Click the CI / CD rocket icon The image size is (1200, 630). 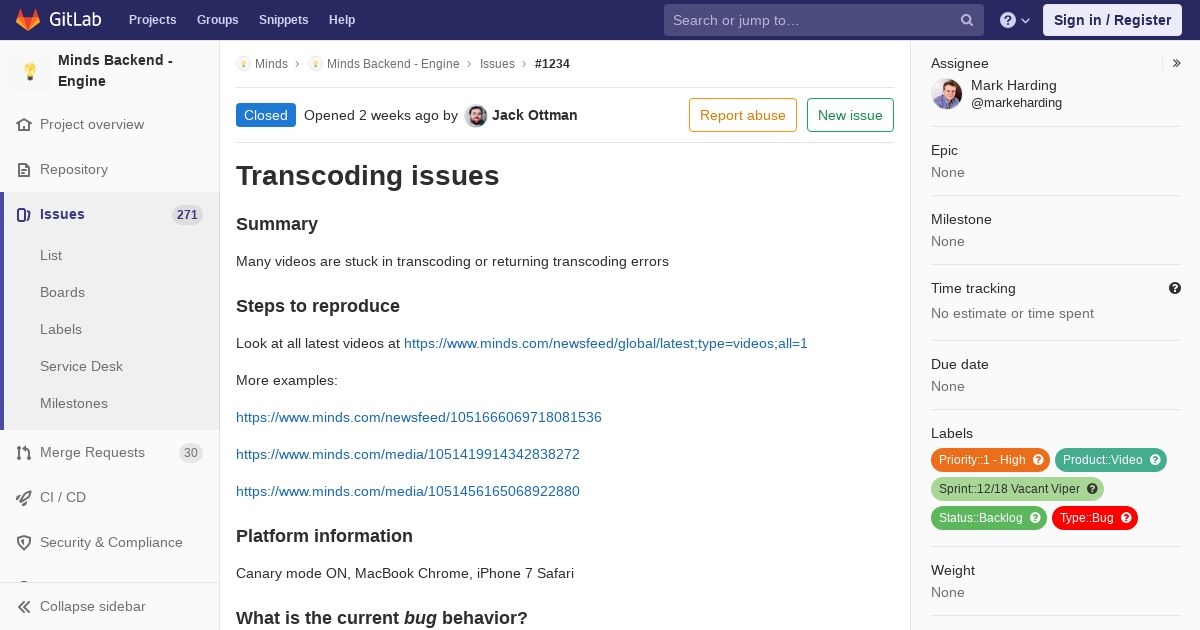(x=24, y=498)
